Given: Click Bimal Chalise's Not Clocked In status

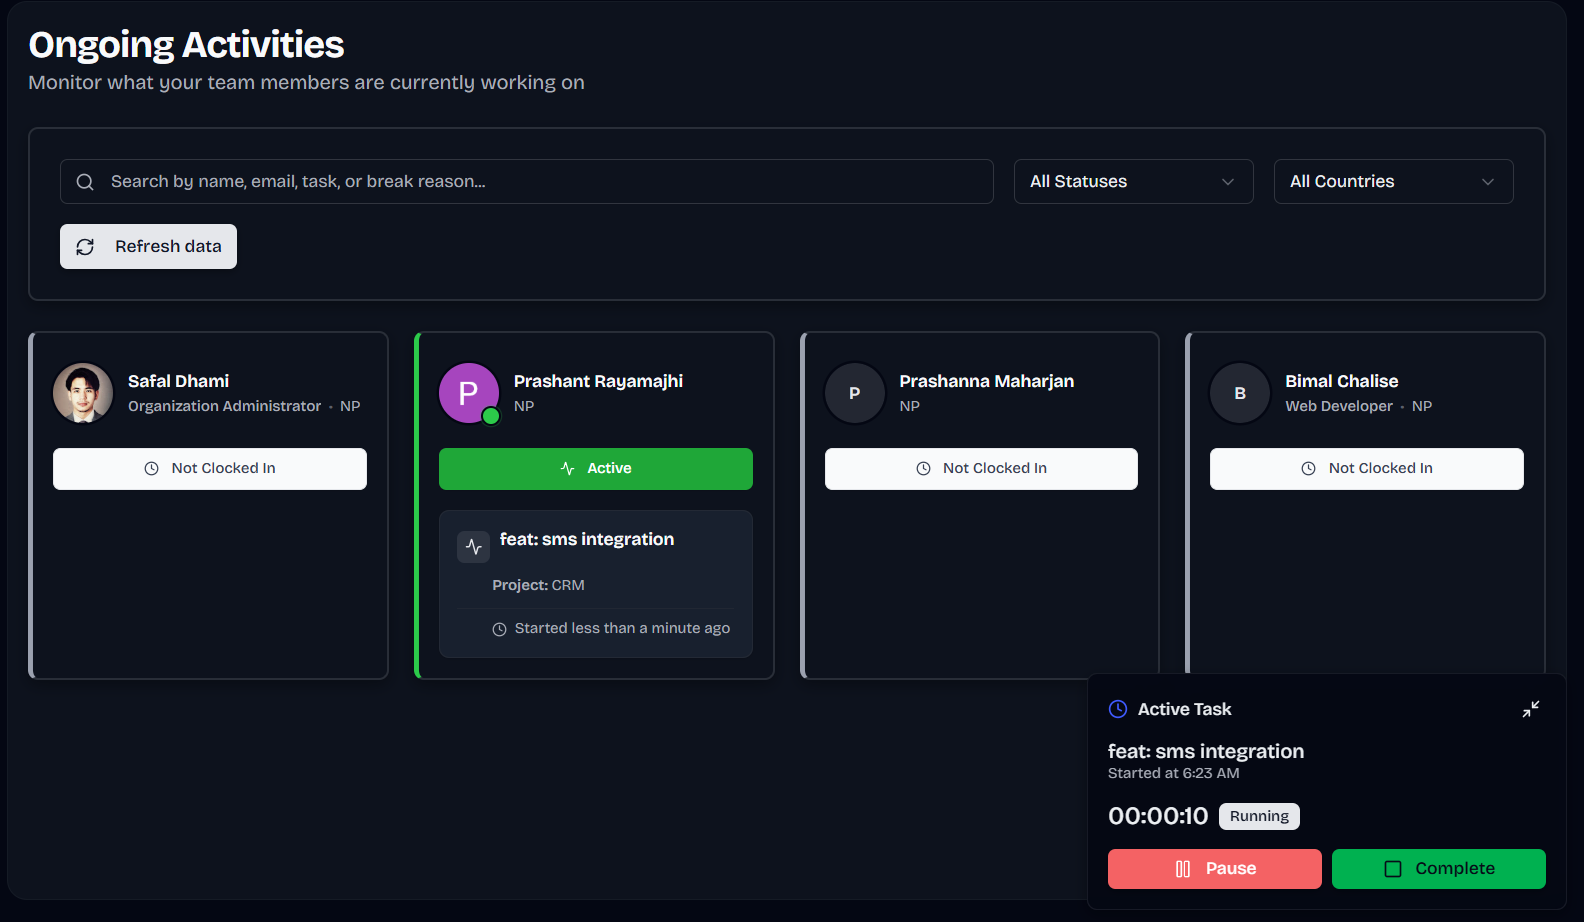Looking at the screenshot, I should coord(1366,469).
